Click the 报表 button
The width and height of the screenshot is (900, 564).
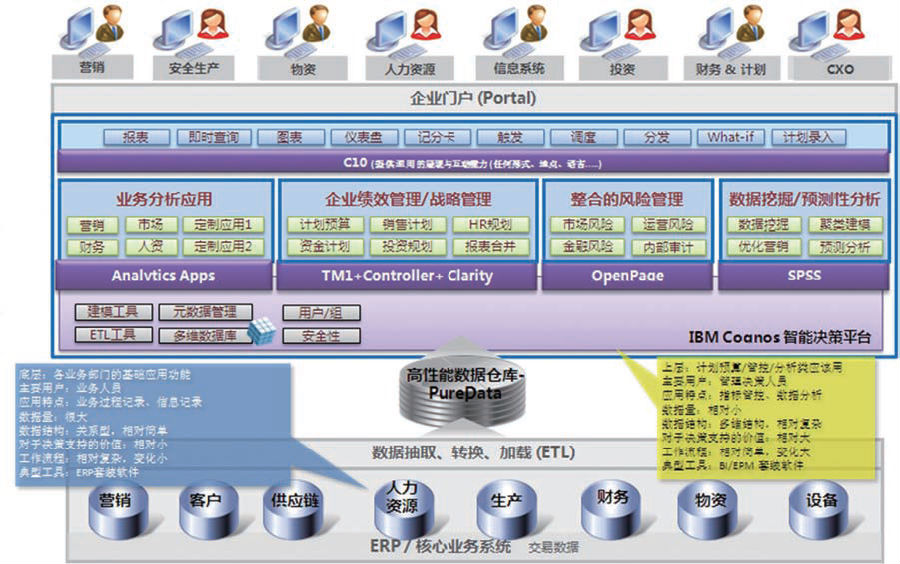(x=136, y=137)
